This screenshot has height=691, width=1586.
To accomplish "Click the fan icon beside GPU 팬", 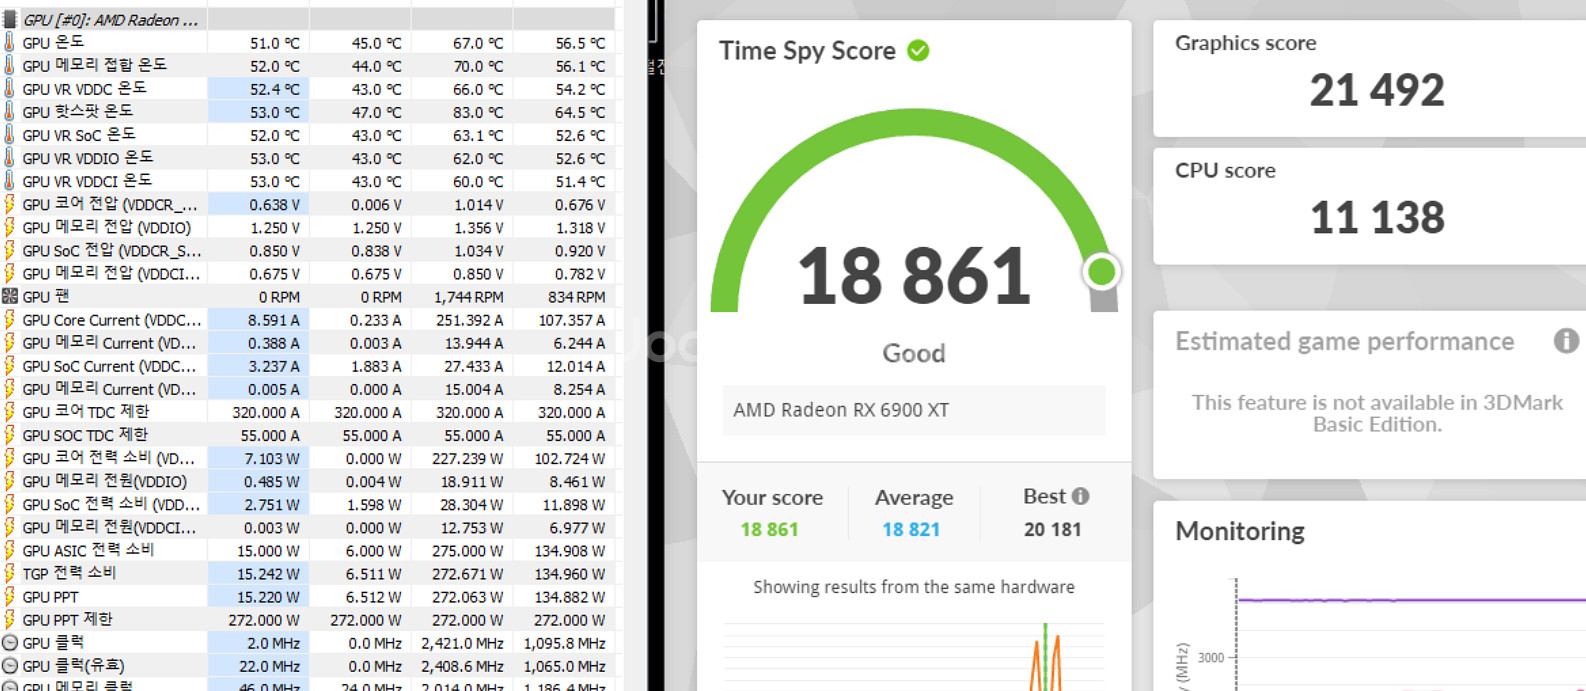I will coord(10,296).
